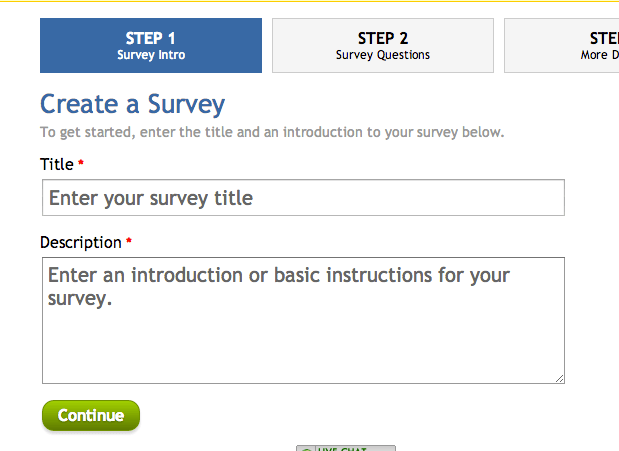Viewport: 619px width, 451px height.
Task: Focus the survey Title input field
Action: (x=303, y=198)
